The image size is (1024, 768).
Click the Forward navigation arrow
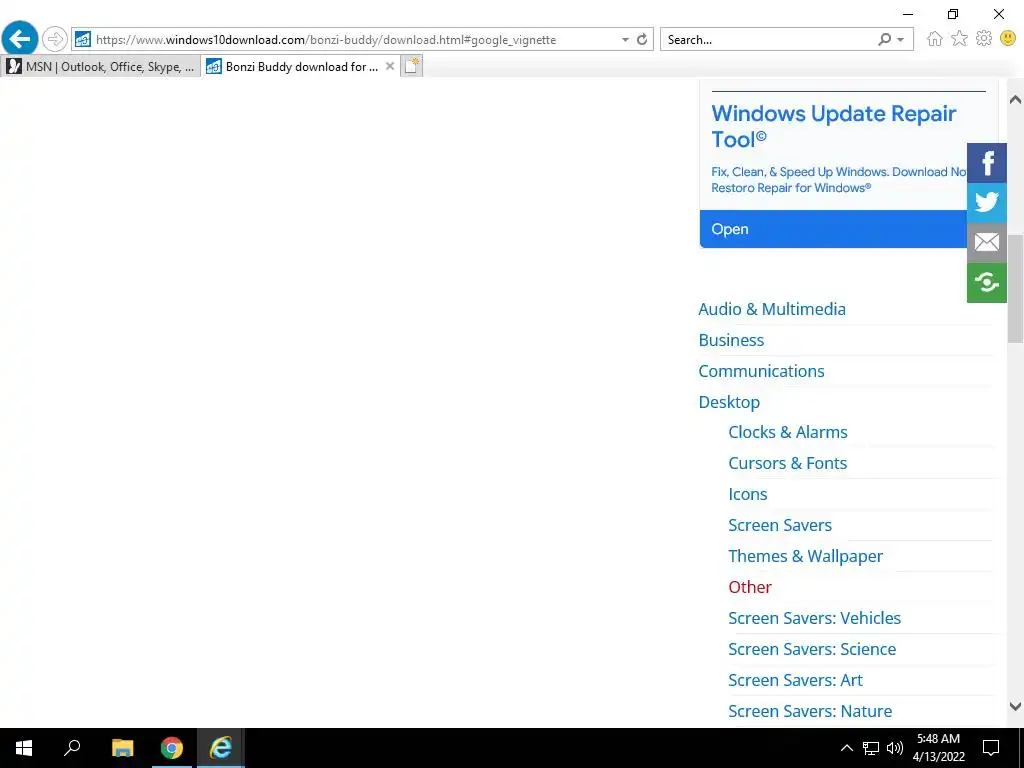(x=55, y=39)
